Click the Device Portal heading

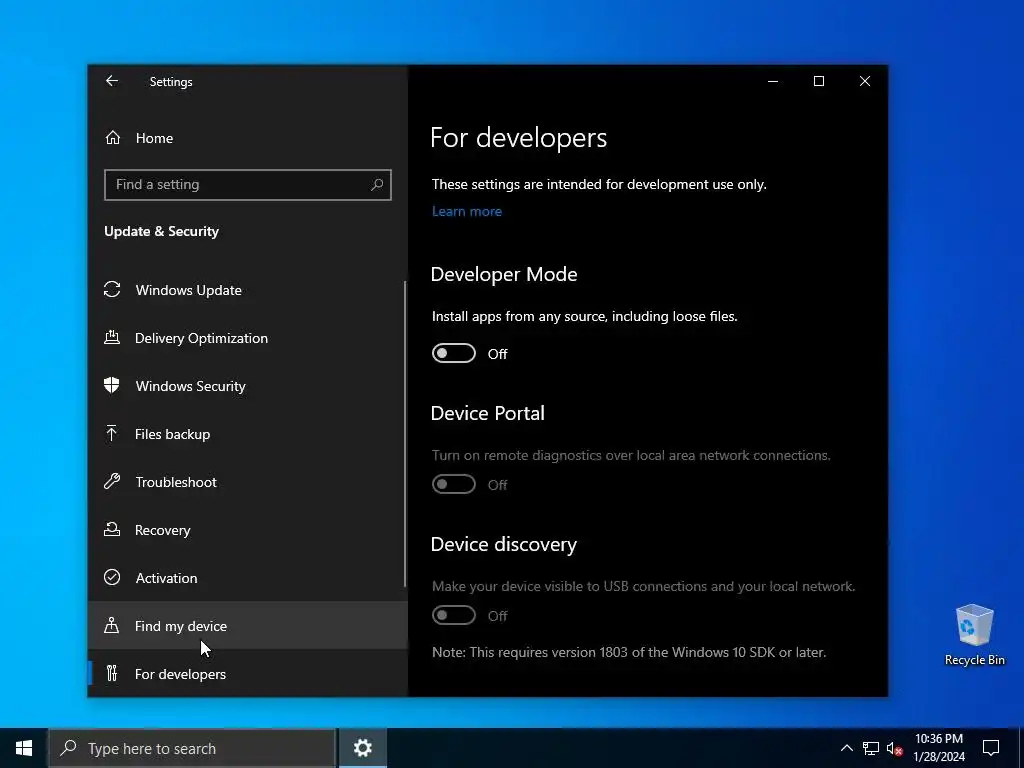pos(487,413)
